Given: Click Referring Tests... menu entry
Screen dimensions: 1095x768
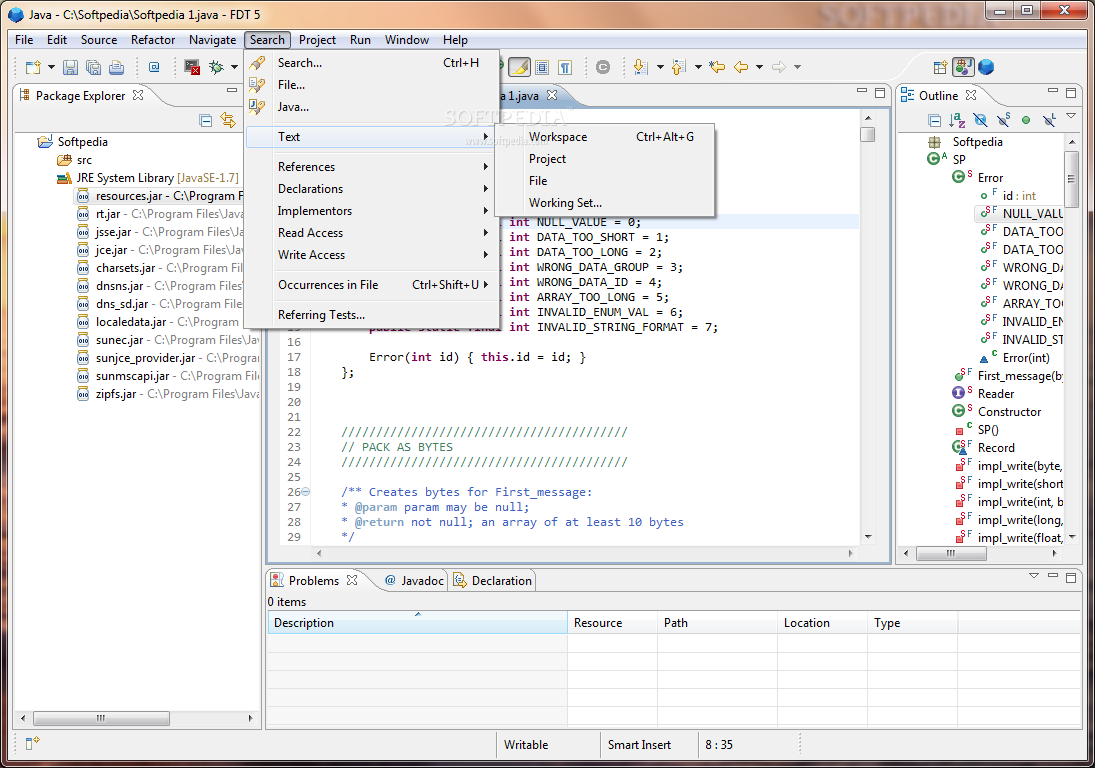Looking at the screenshot, I should (372, 315).
